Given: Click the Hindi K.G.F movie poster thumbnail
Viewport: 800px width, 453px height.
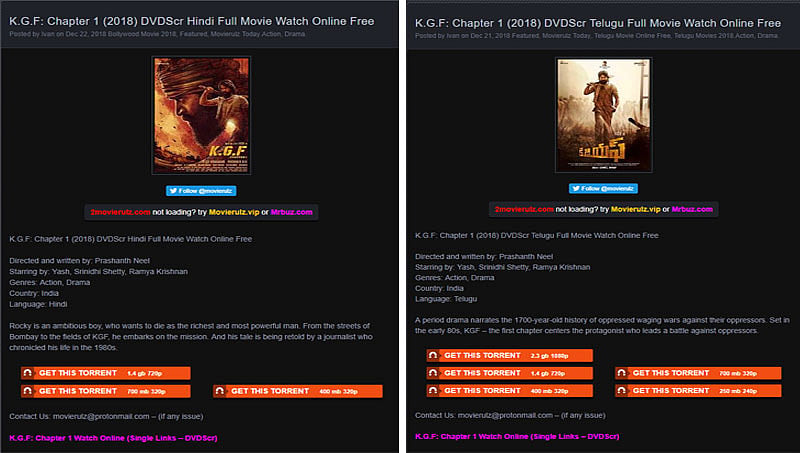Looking at the screenshot, I should tap(201, 115).
